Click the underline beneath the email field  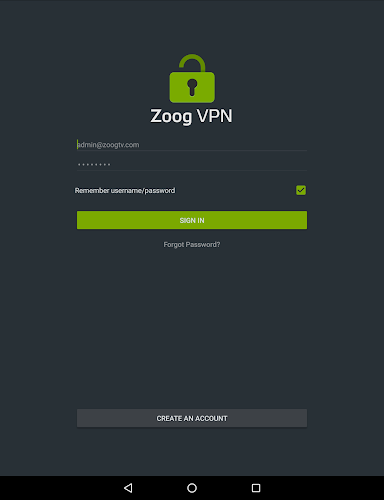coord(192,151)
